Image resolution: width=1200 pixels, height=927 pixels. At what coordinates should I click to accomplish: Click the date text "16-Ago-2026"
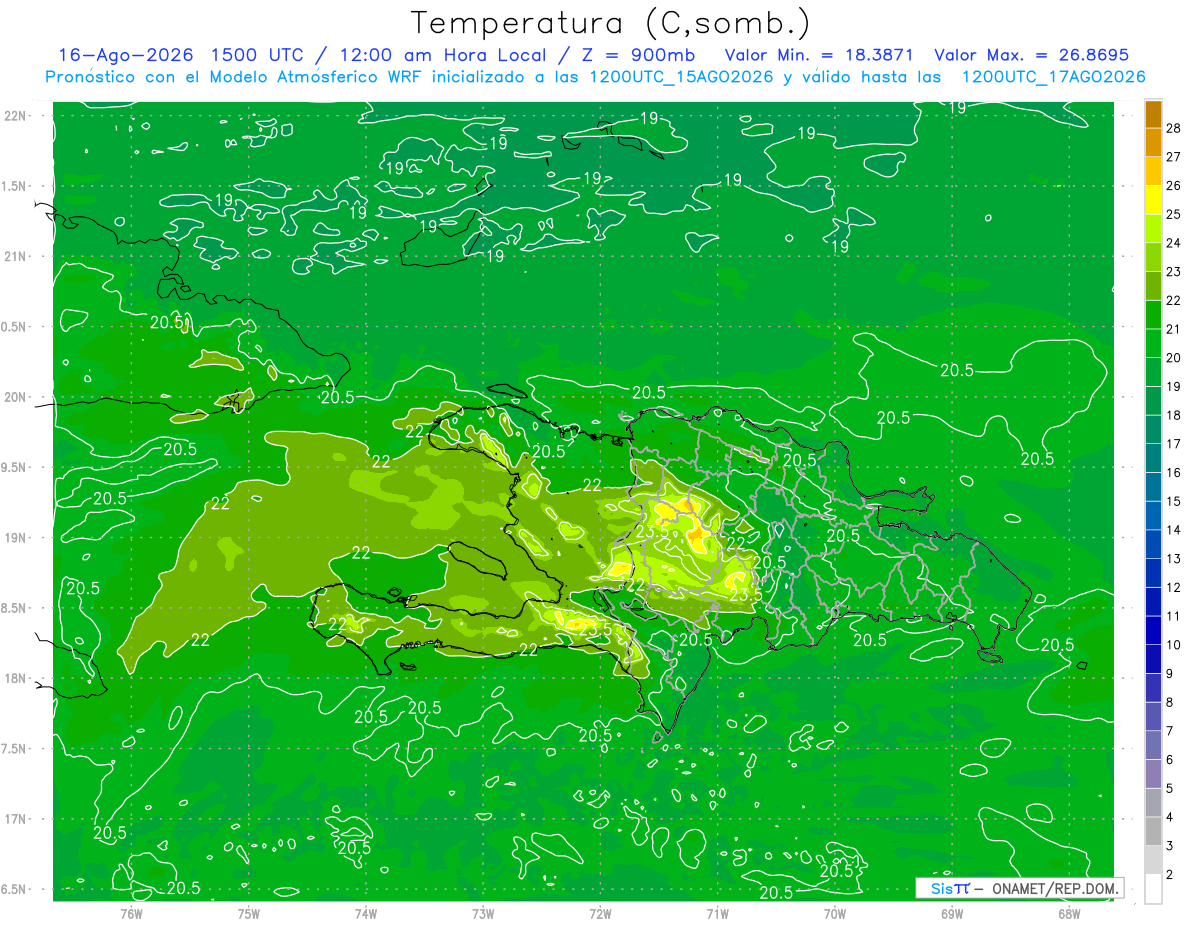pyautogui.click(x=125, y=55)
